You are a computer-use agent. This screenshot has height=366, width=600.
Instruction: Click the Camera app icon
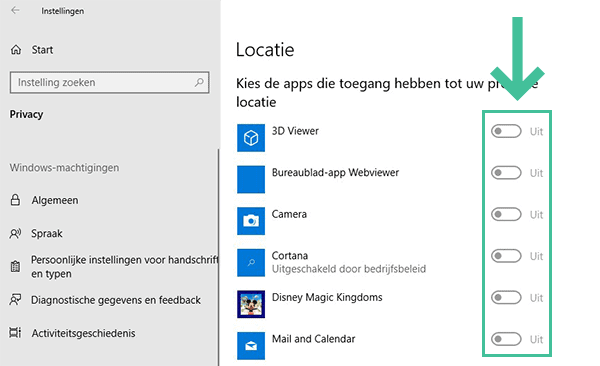click(x=251, y=221)
